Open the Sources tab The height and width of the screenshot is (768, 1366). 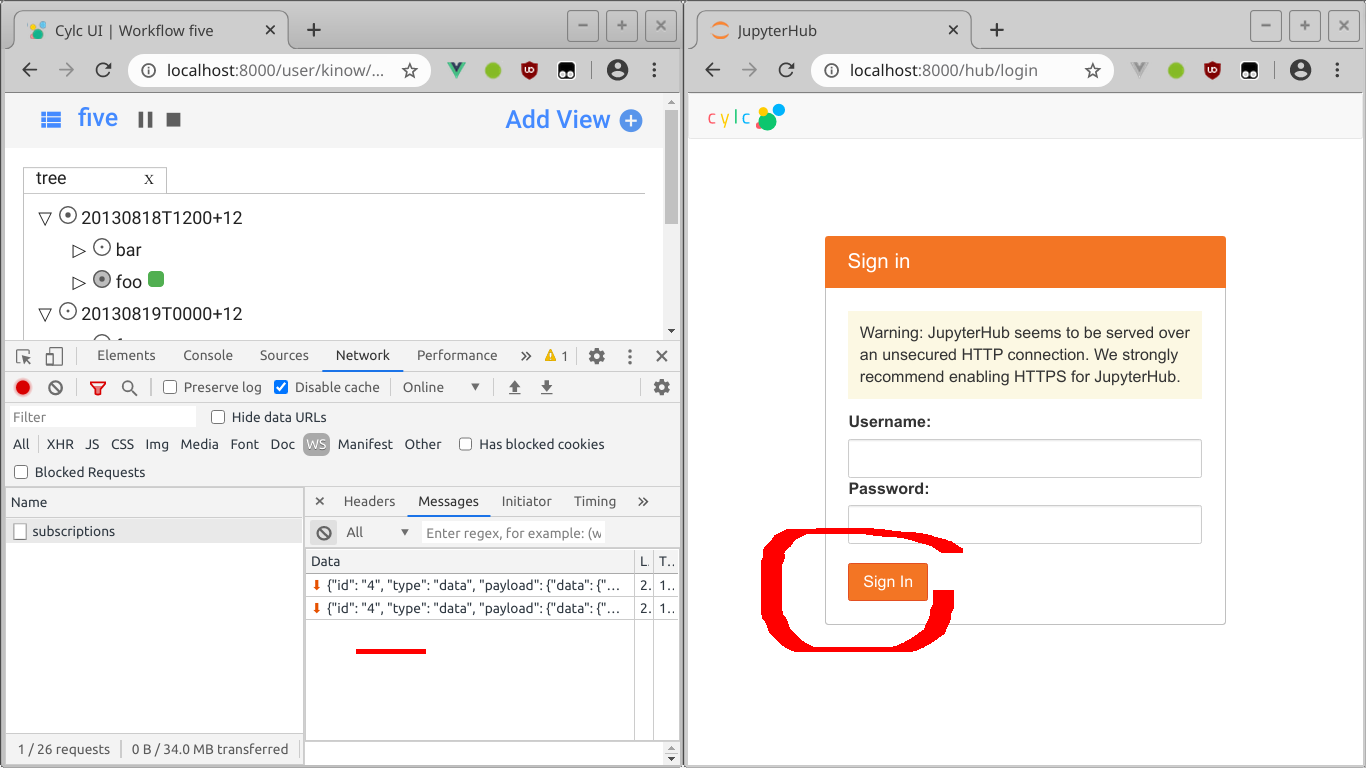[x=284, y=355]
